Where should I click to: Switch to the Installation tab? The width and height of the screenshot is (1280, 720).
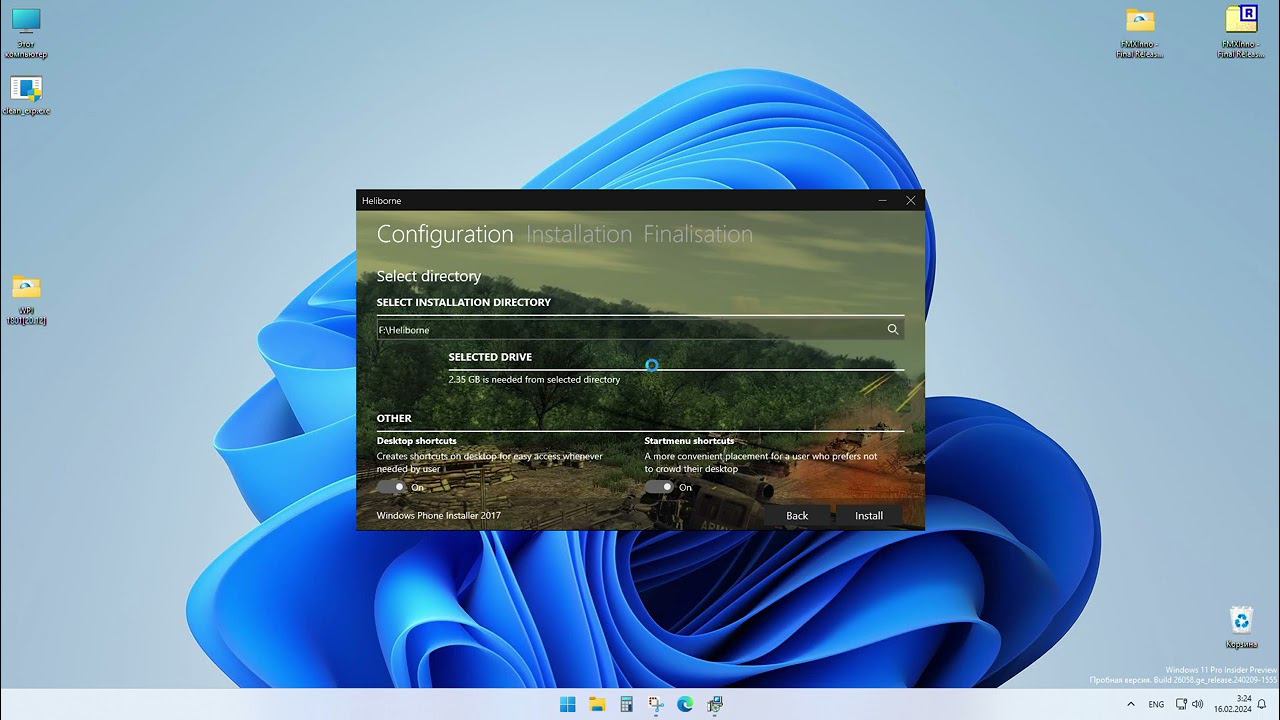pos(579,234)
